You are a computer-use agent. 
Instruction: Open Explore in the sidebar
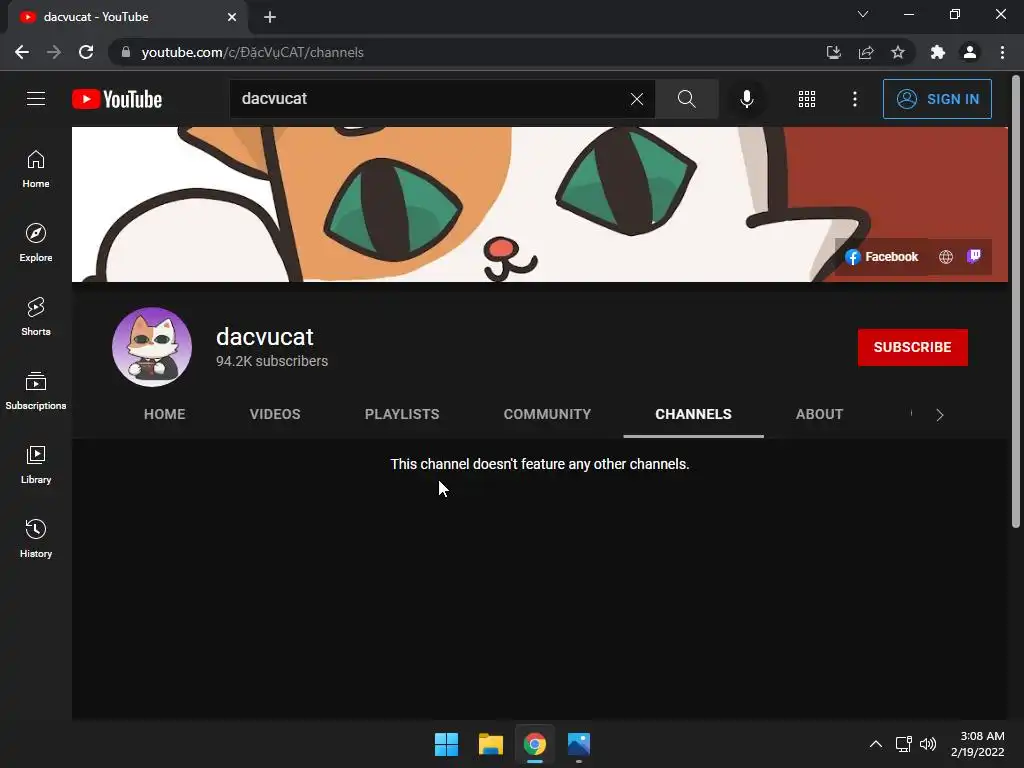tap(36, 243)
